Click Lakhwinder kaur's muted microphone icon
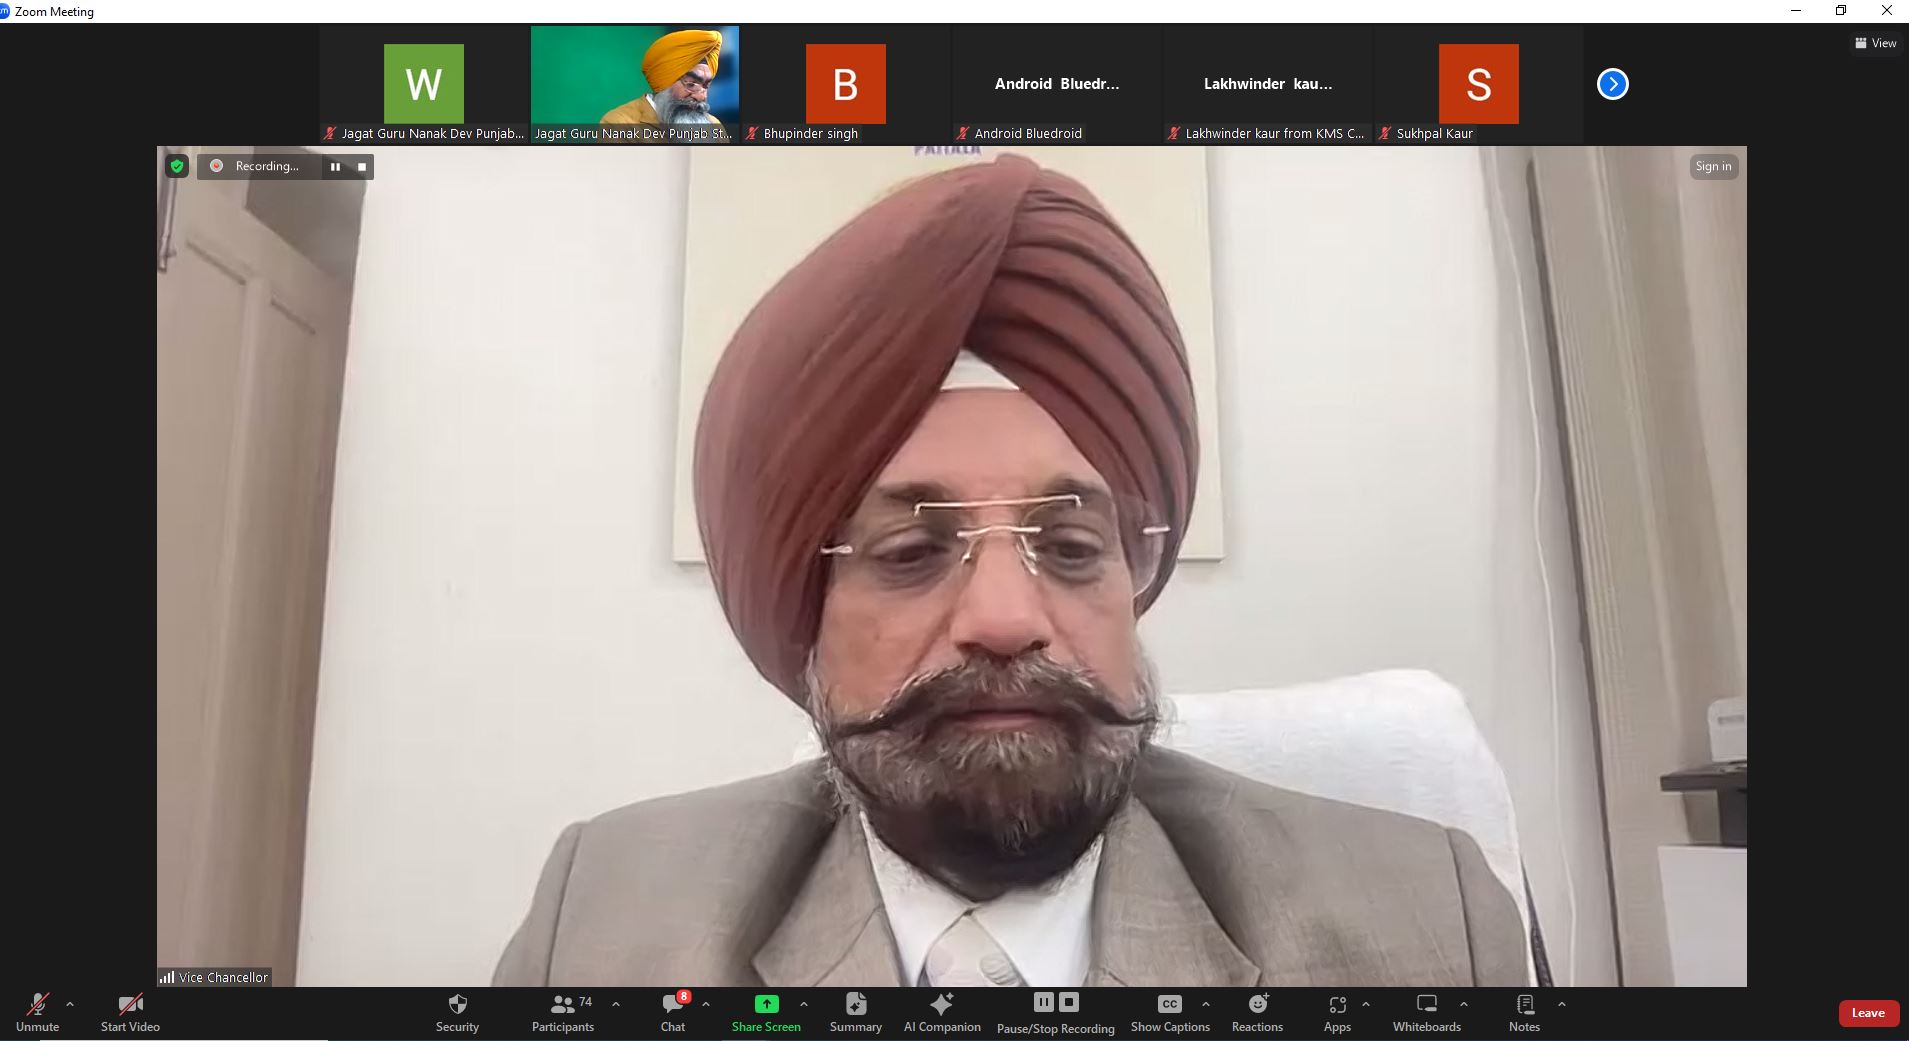This screenshot has width=1909, height=1041. pyautogui.click(x=1174, y=133)
